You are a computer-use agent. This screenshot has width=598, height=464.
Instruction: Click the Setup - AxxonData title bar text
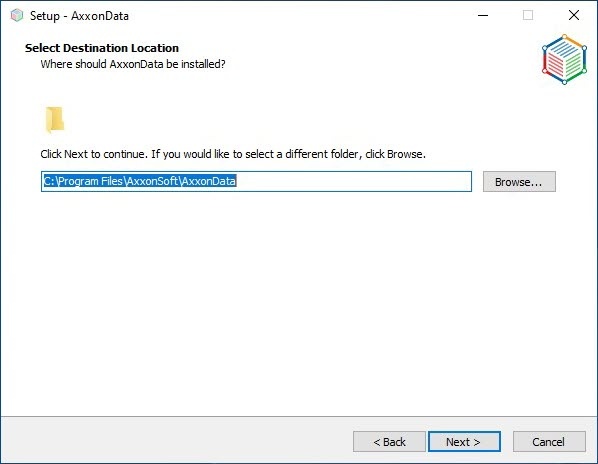click(79, 16)
